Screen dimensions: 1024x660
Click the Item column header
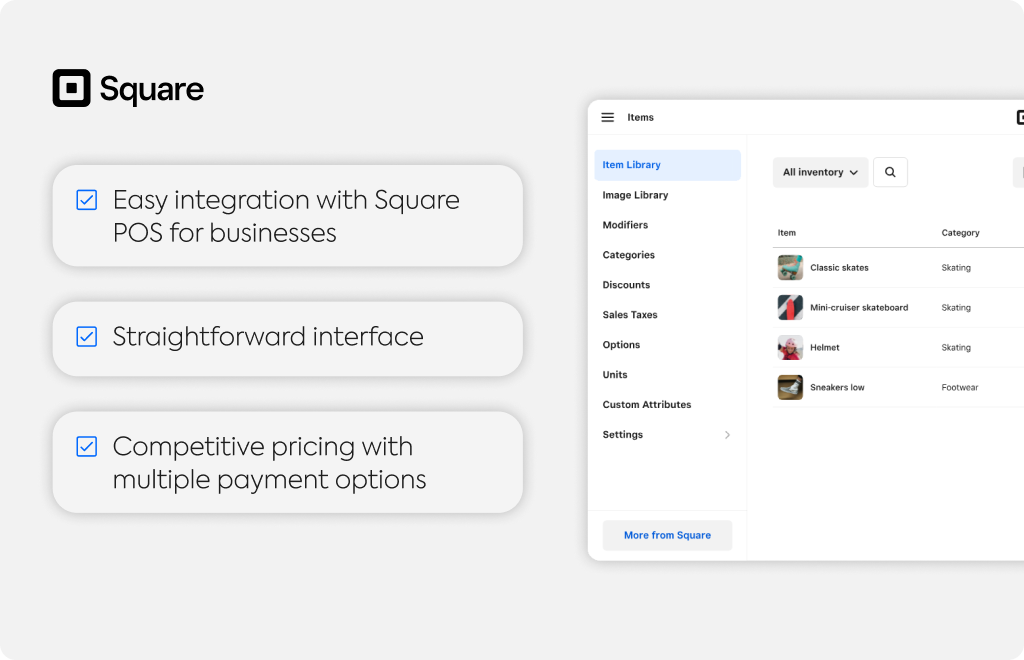(786, 233)
